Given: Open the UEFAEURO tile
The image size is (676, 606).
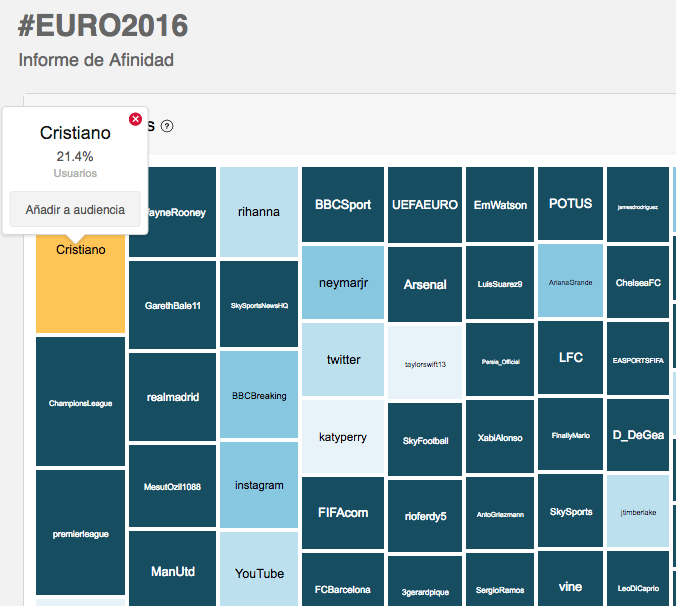Looking at the screenshot, I should [425, 205].
